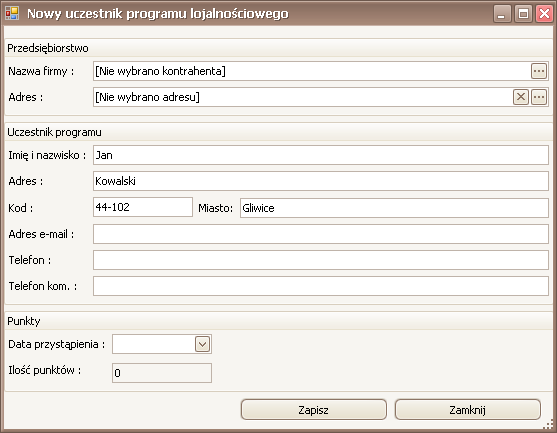Click the Zamknij button
The image size is (557, 433).
click(467, 410)
